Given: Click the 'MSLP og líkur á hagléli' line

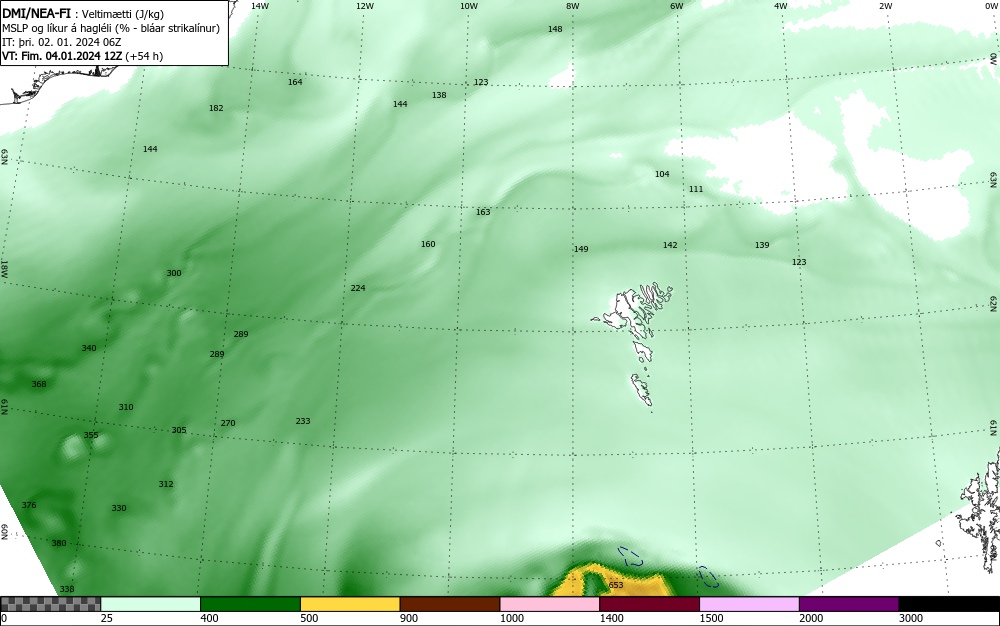Looking at the screenshot, I should (x=111, y=28).
